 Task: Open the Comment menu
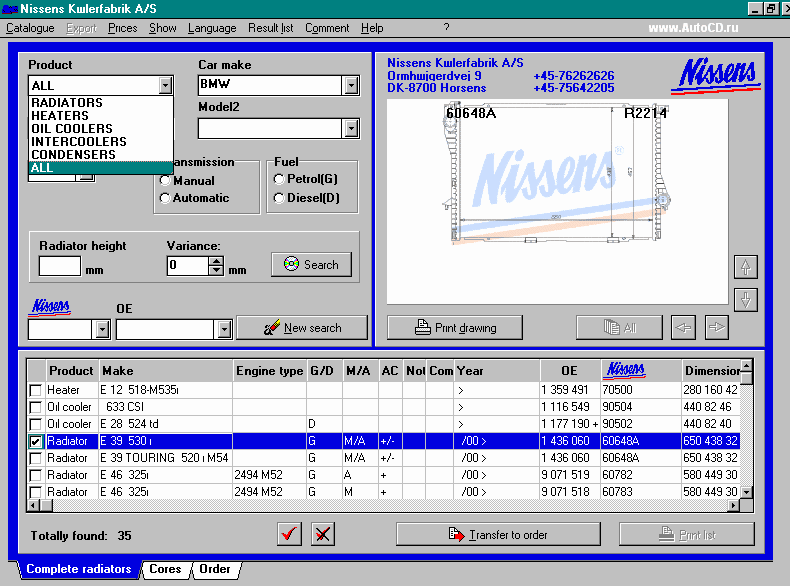point(327,28)
